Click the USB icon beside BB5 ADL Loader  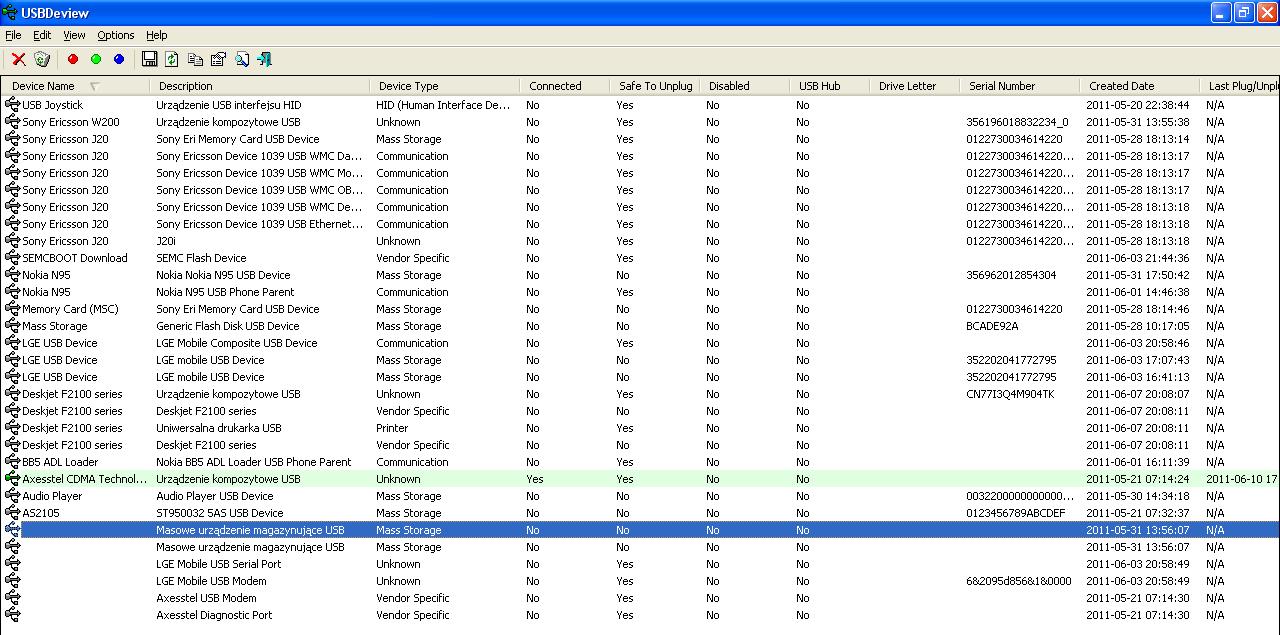[x=12, y=461]
